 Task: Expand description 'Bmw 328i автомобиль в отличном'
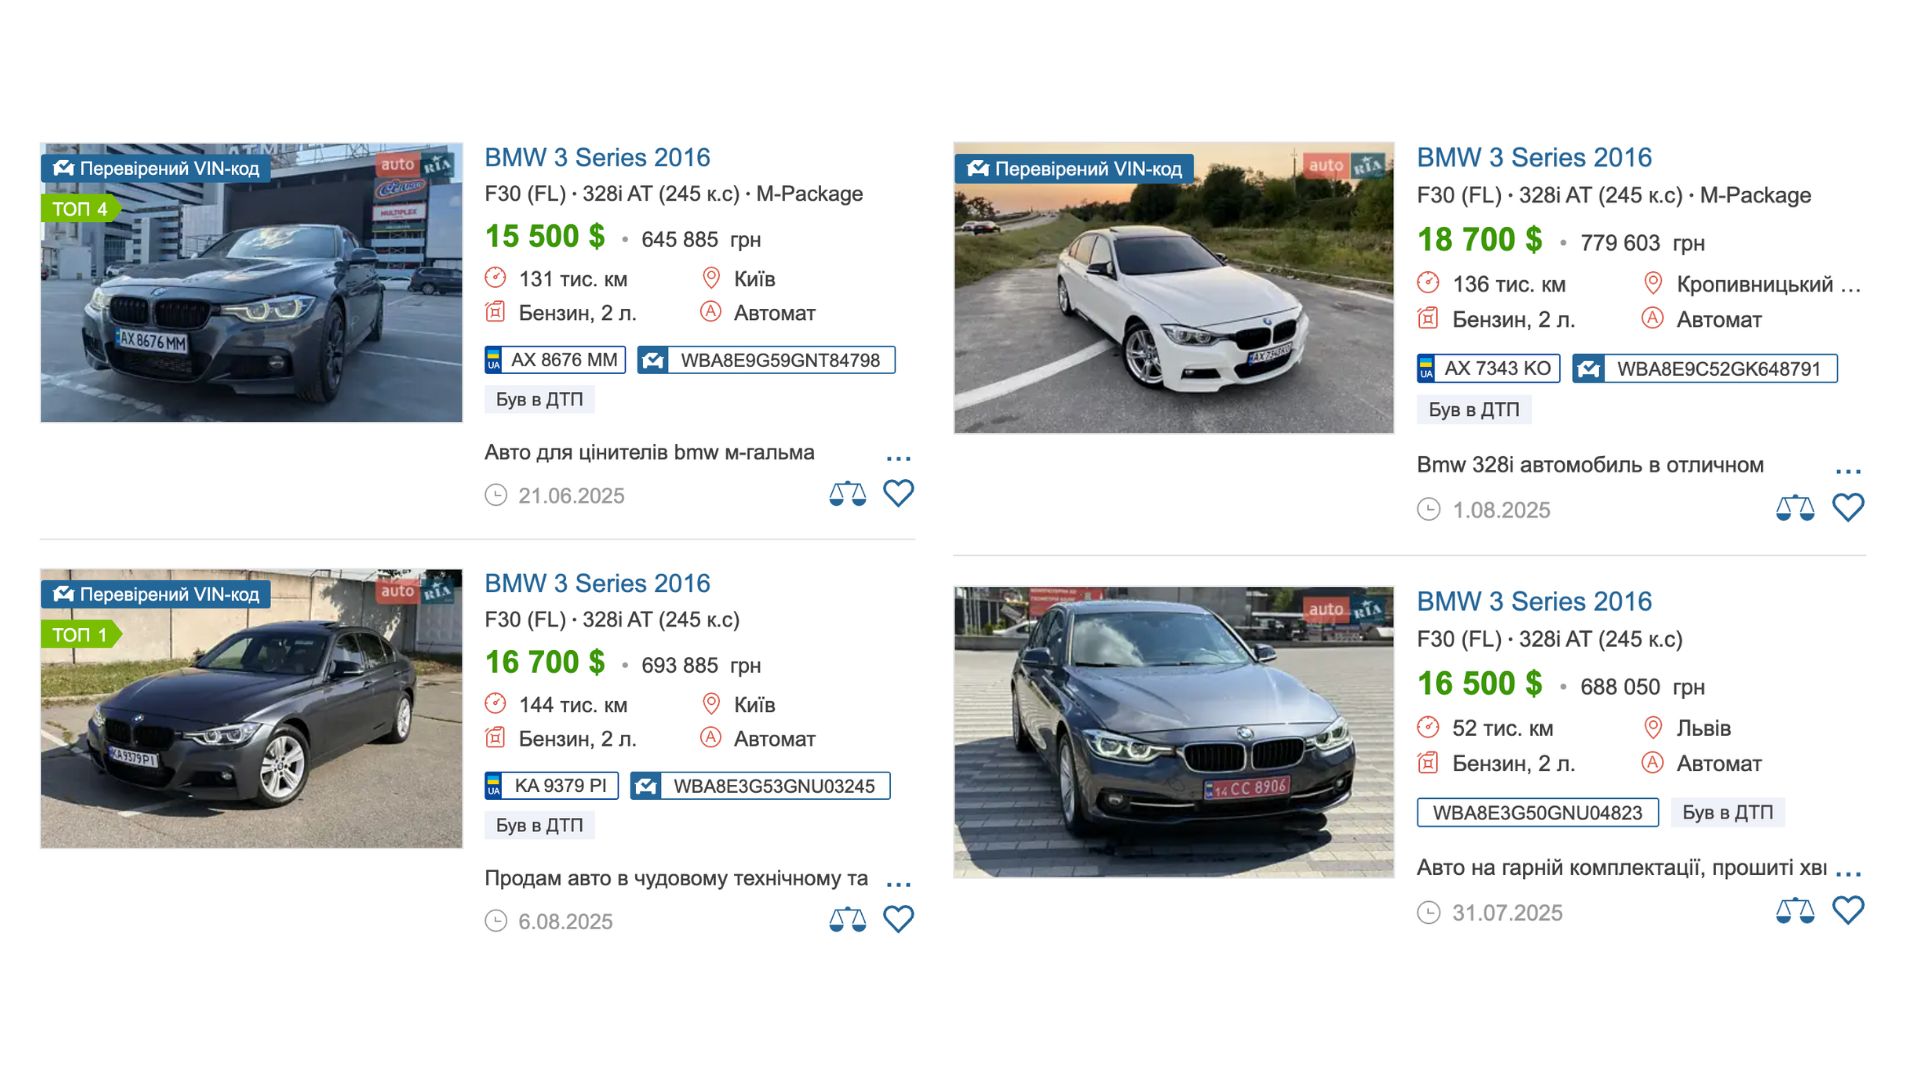click(1848, 471)
